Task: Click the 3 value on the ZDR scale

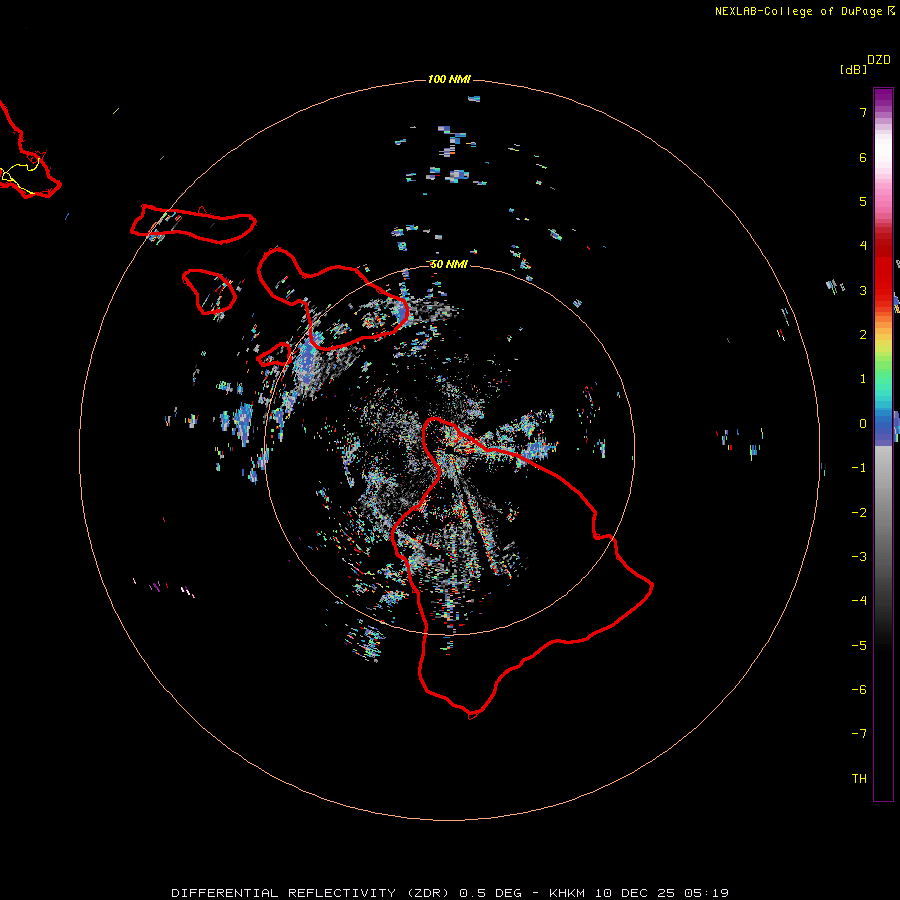Action: (863, 290)
